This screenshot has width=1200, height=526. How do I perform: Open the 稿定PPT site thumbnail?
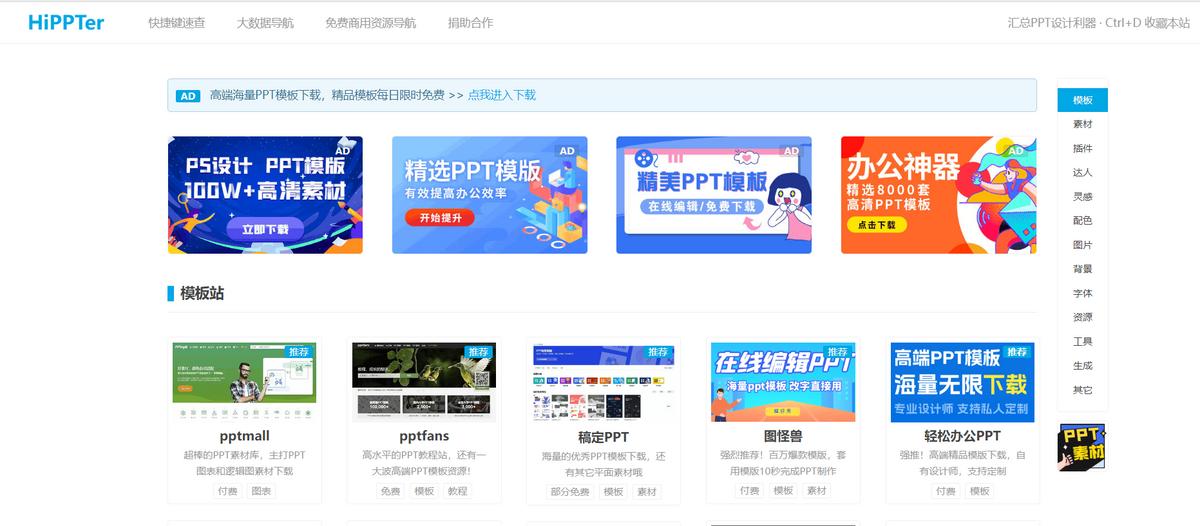click(x=603, y=383)
